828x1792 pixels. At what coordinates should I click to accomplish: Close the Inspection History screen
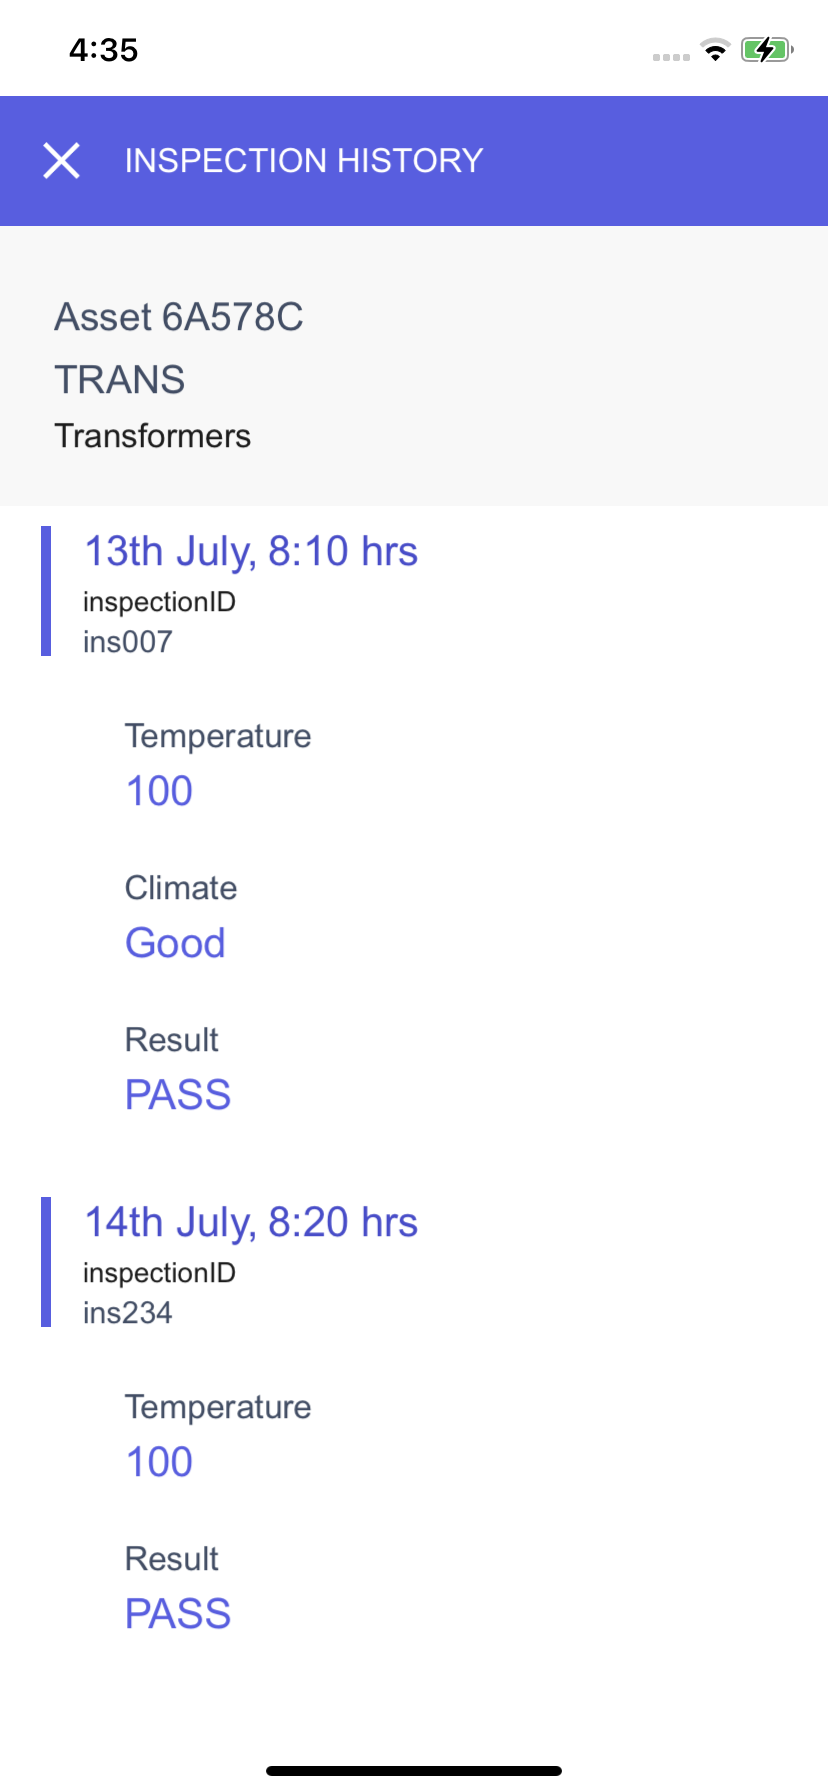[x=61, y=160]
